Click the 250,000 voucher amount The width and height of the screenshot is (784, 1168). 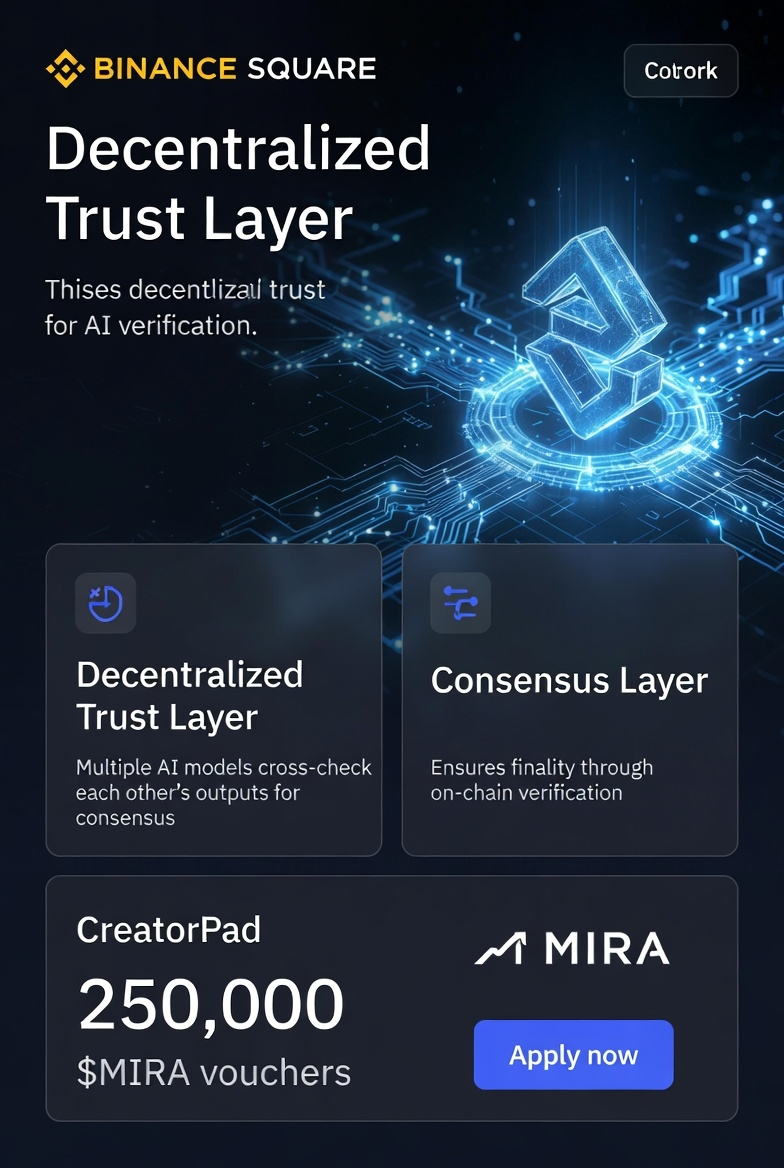pyautogui.click(x=211, y=1004)
